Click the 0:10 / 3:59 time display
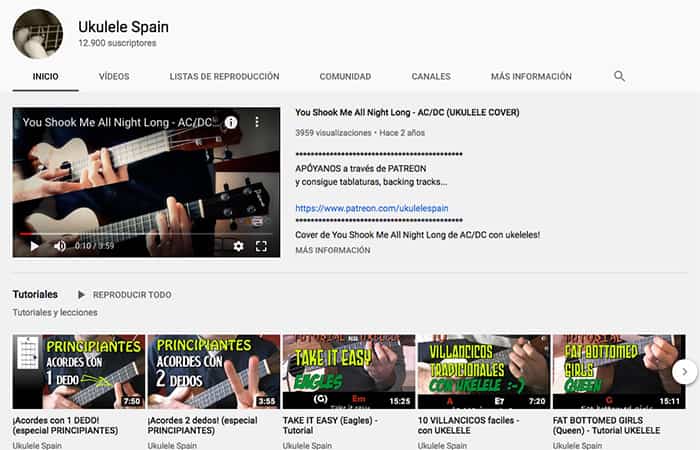 tap(94, 246)
